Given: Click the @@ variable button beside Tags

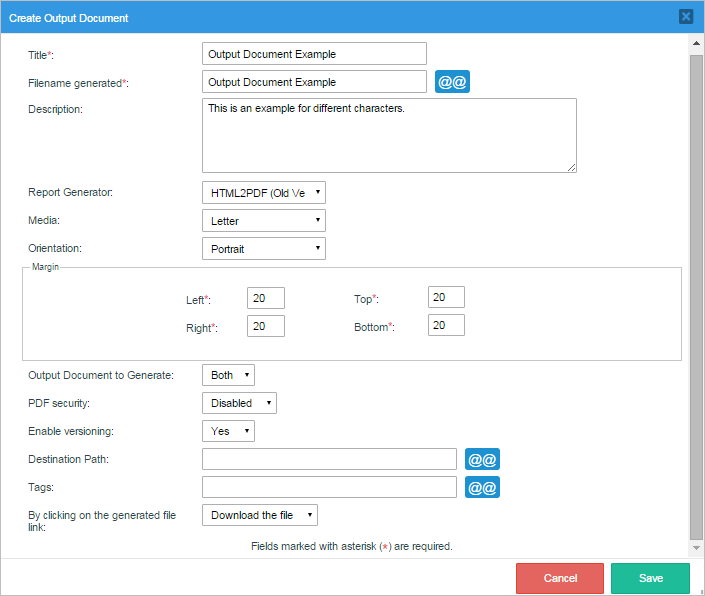Looking at the screenshot, I should point(482,487).
